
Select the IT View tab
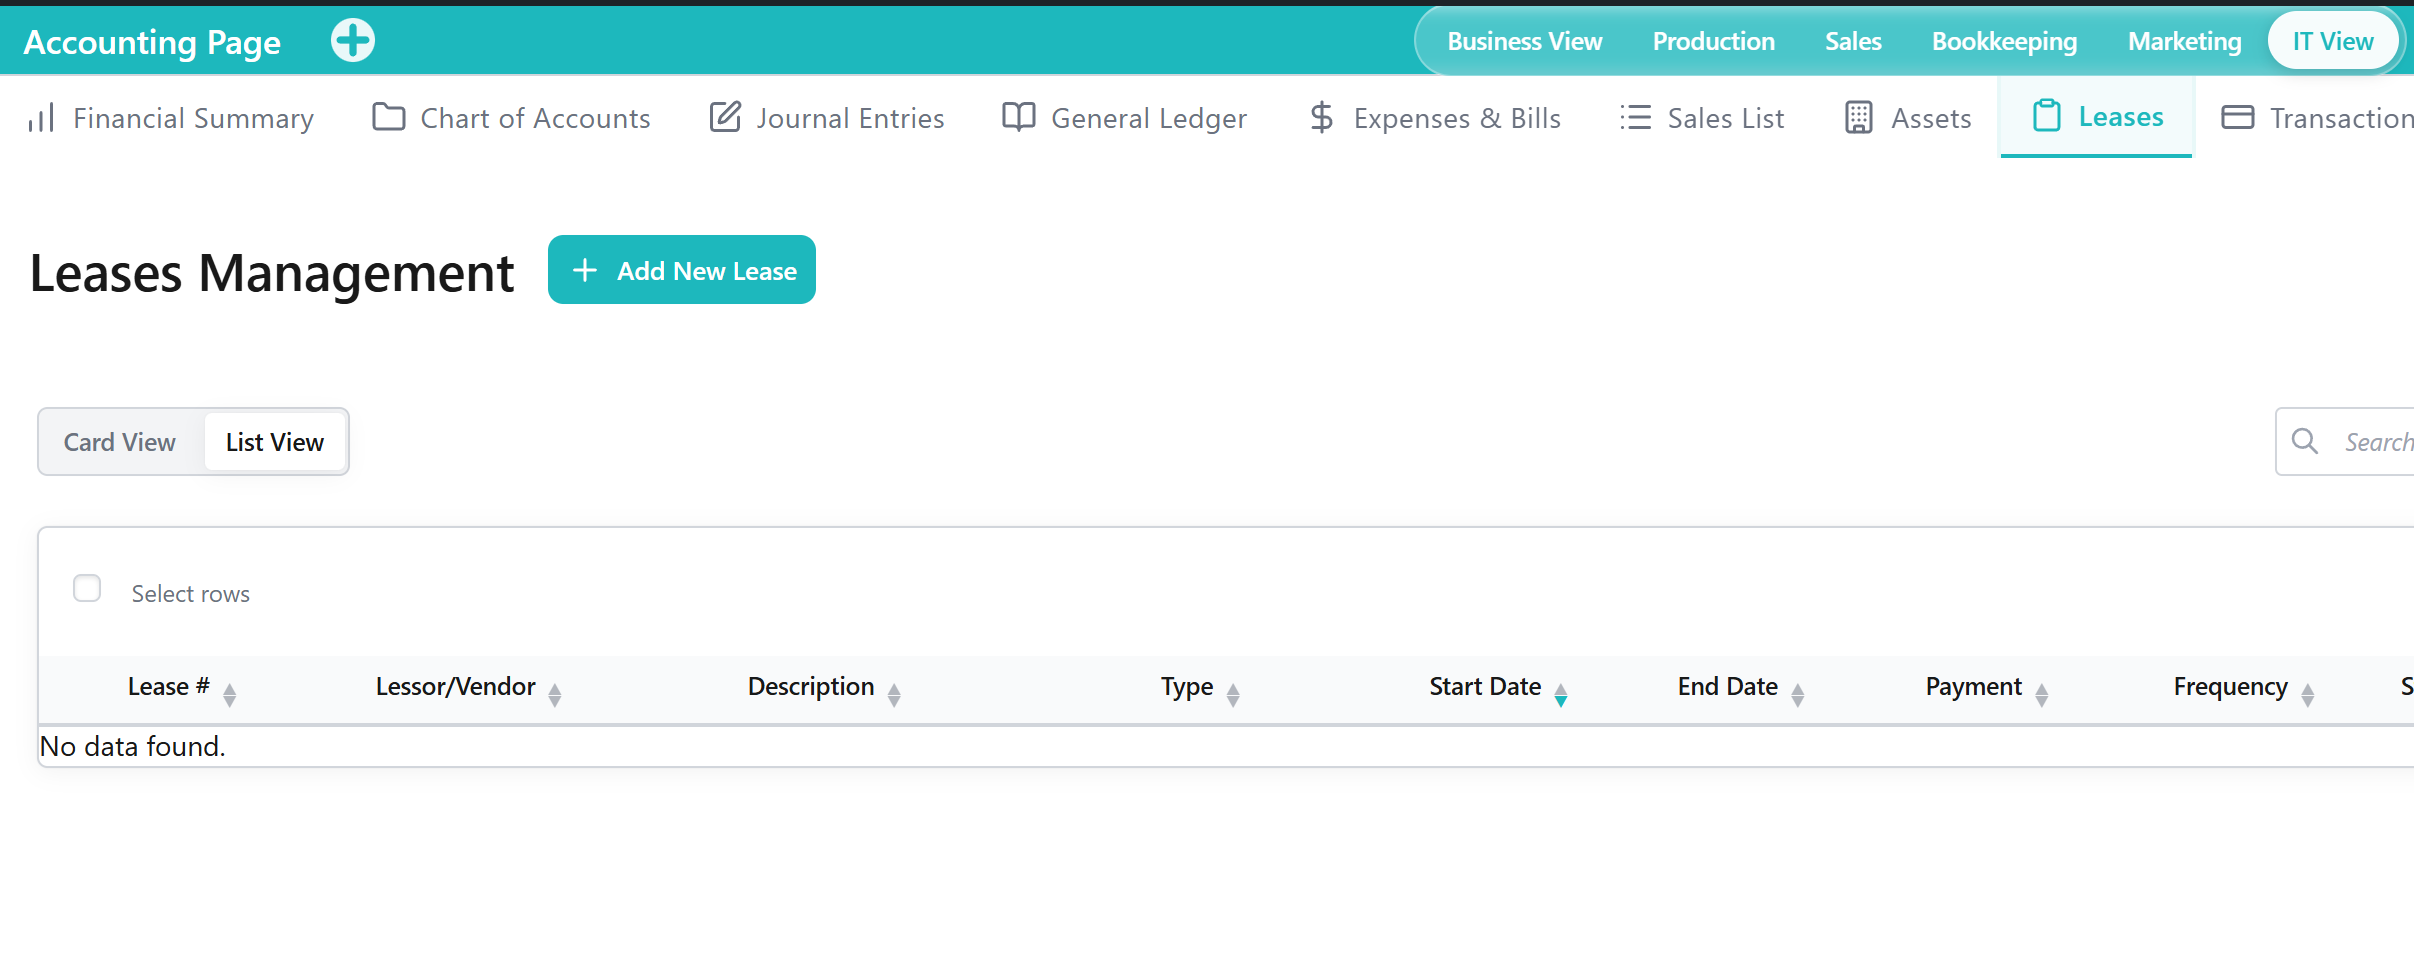[x=2333, y=41]
